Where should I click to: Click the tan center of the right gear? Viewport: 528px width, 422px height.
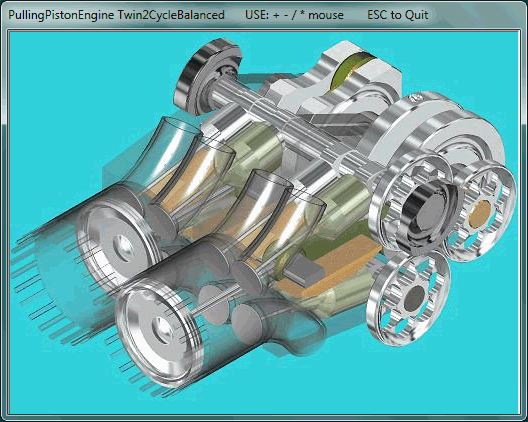(480, 213)
